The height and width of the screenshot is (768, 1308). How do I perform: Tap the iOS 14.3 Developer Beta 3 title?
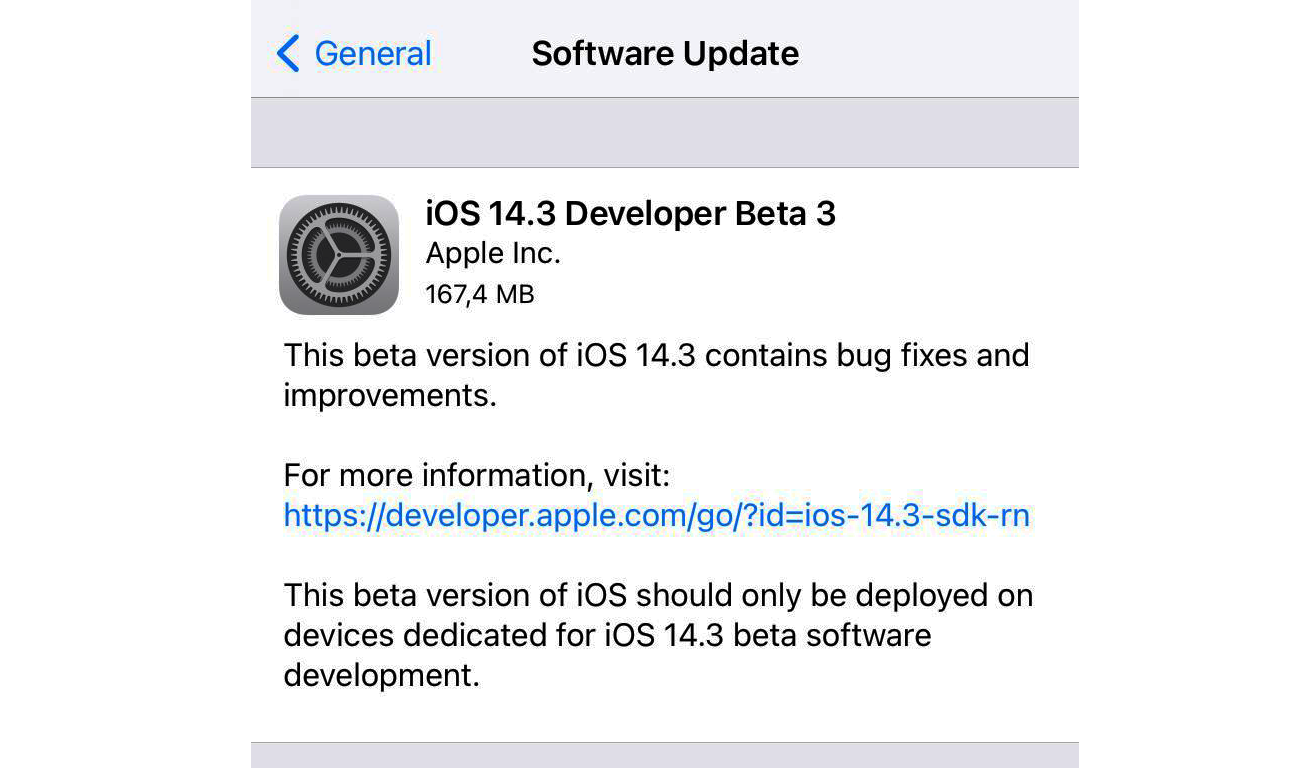631,213
